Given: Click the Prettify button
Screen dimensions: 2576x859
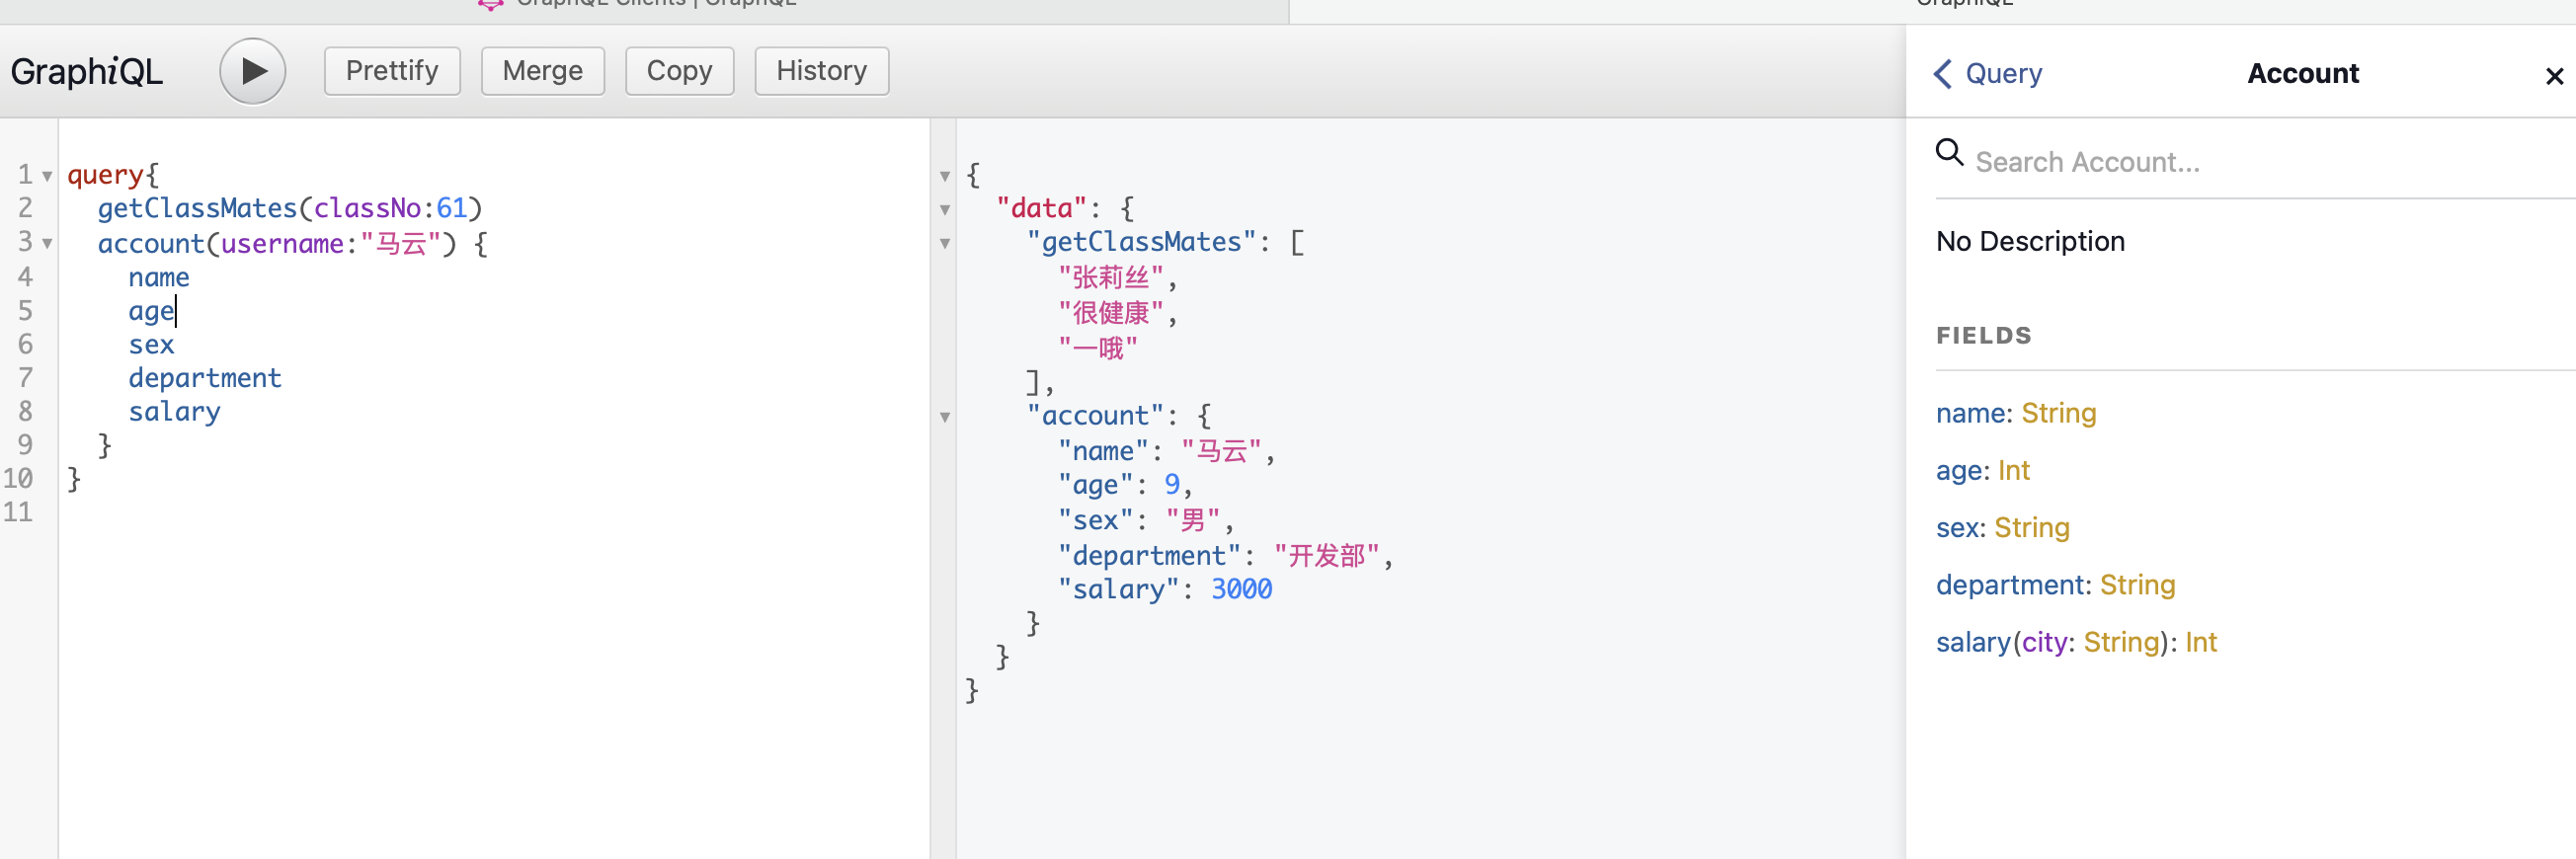Looking at the screenshot, I should pyautogui.click(x=392, y=71).
